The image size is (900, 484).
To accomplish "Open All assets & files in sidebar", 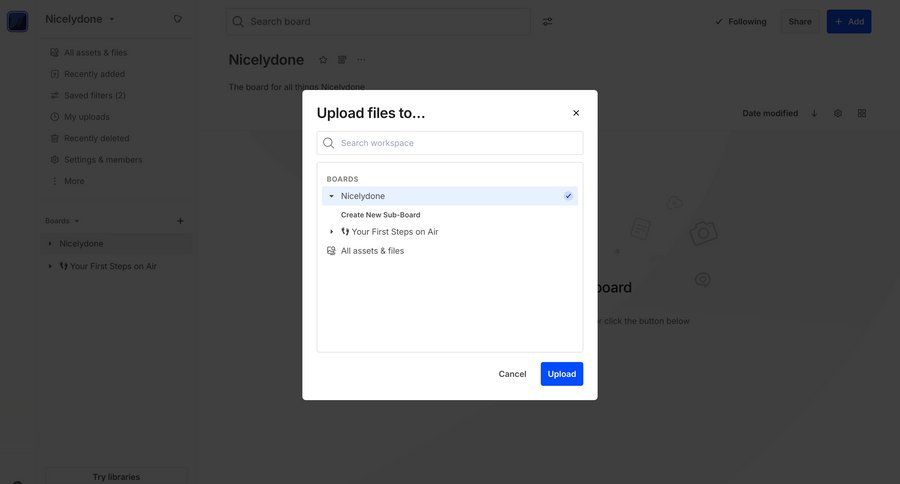I will [95, 52].
